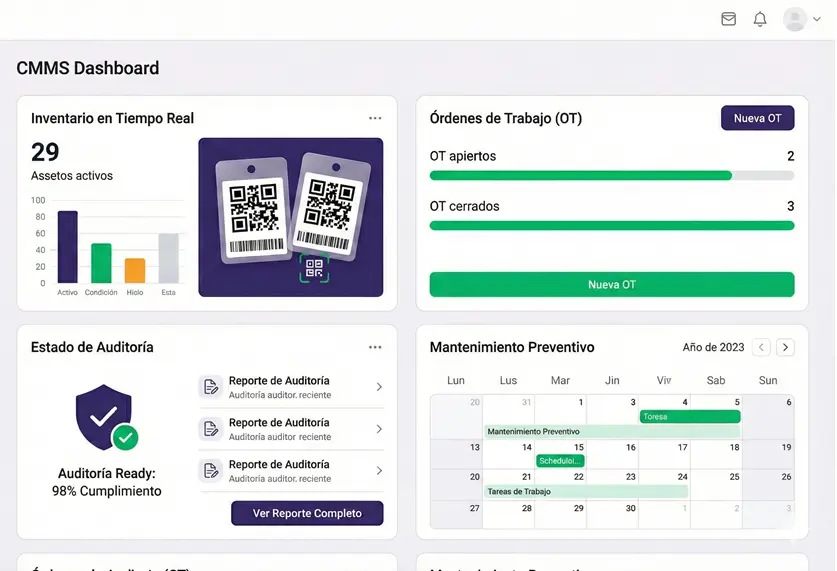
Task: Click the OT apiertos progress bar
Action: [612, 176]
